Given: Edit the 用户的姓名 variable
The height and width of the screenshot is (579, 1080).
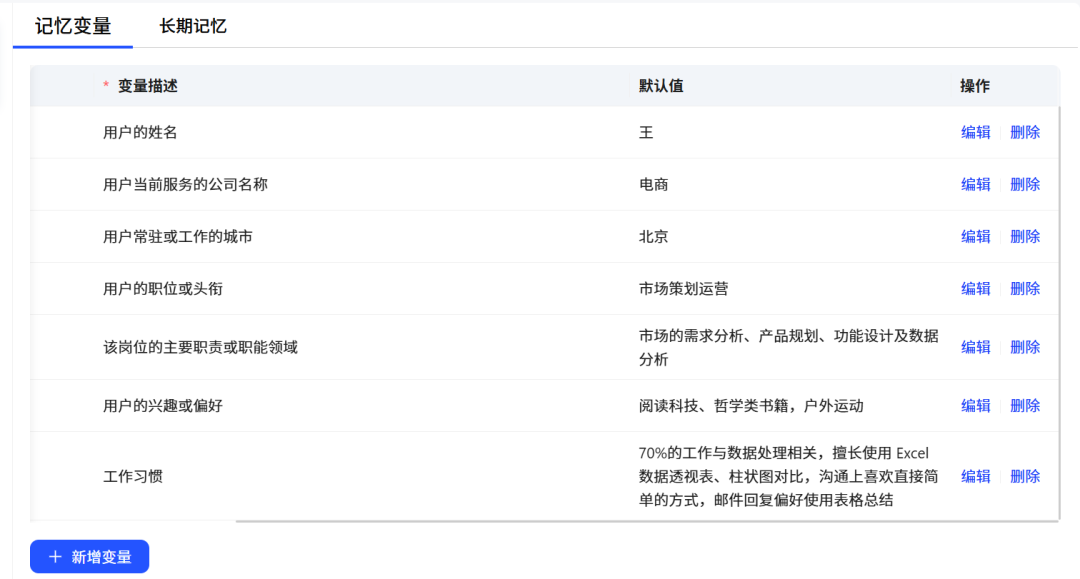Looking at the screenshot, I should pos(975,132).
